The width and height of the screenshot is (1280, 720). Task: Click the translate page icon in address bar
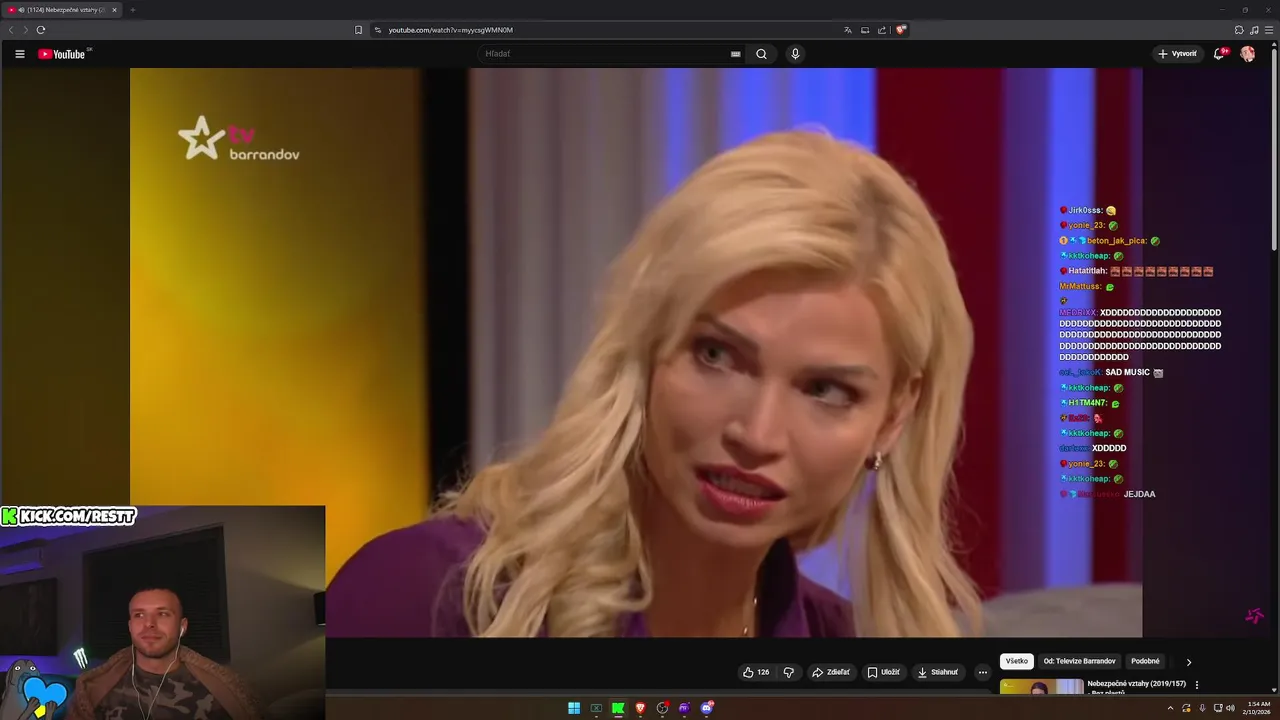(848, 30)
